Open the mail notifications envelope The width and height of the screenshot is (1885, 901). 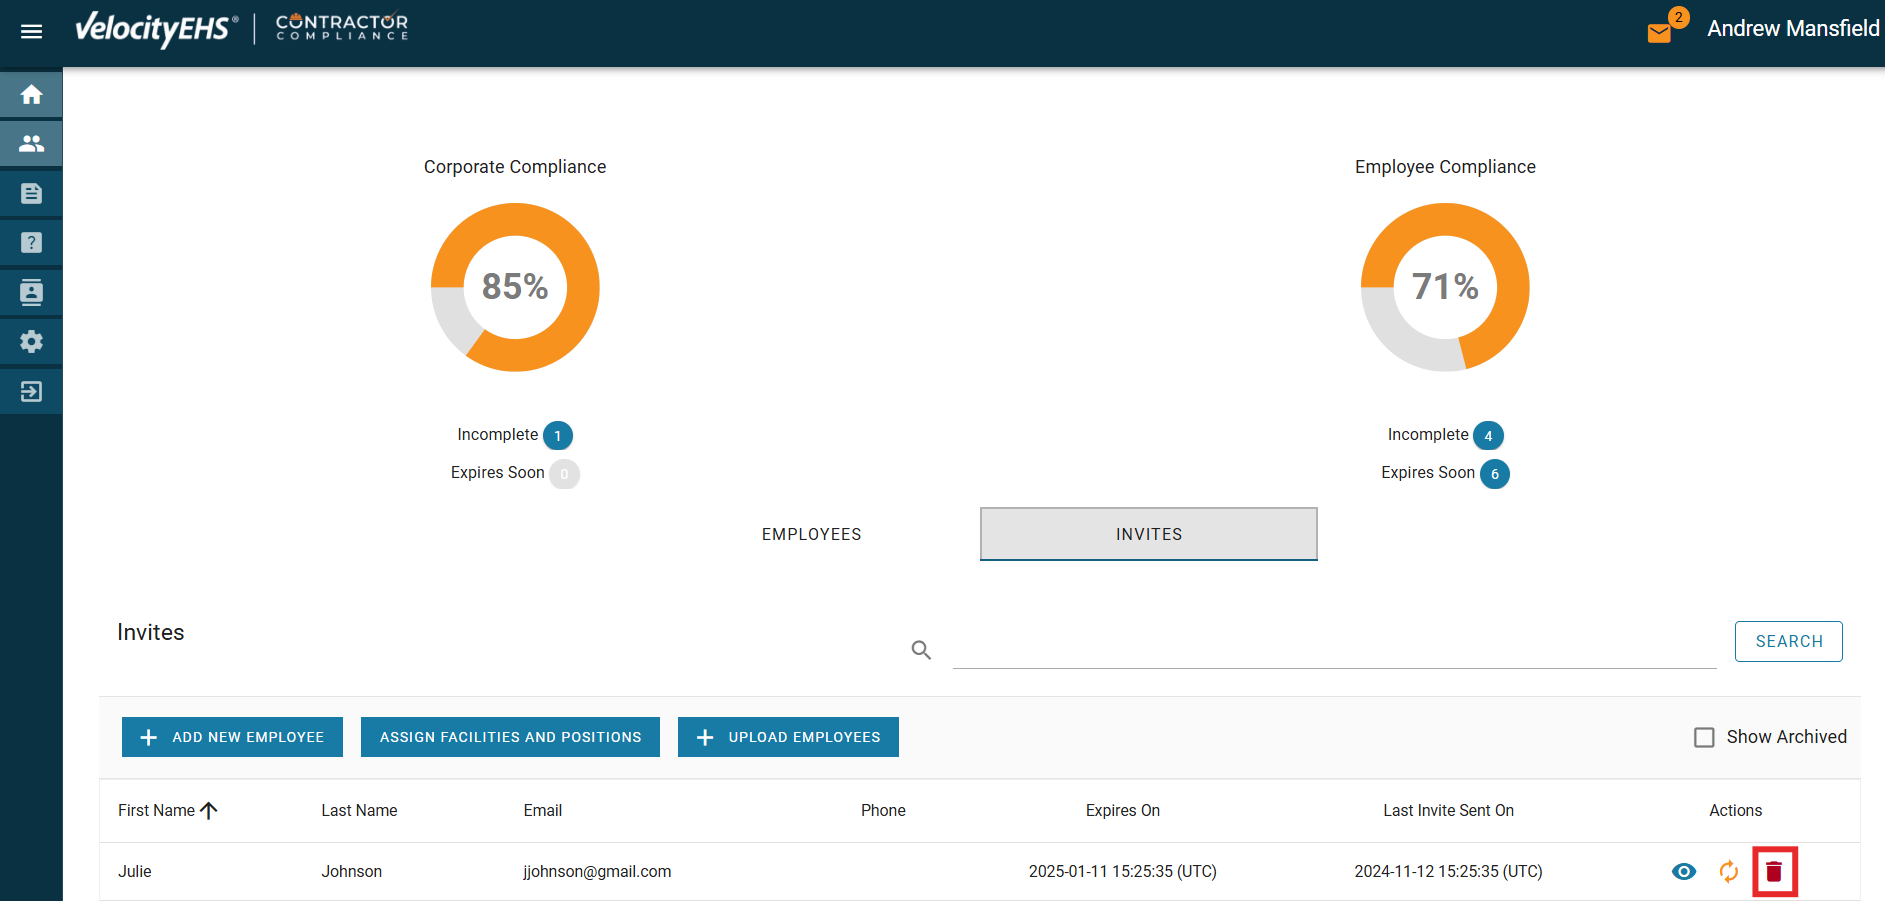[1659, 33]
